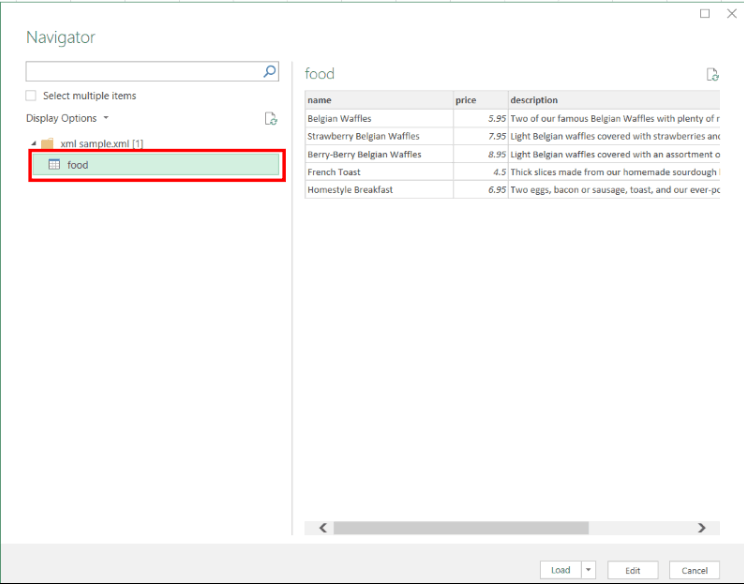Click the refresh icon beside Display Options
The width and height of the screenshot is (744, 584).
coord(270,119)
